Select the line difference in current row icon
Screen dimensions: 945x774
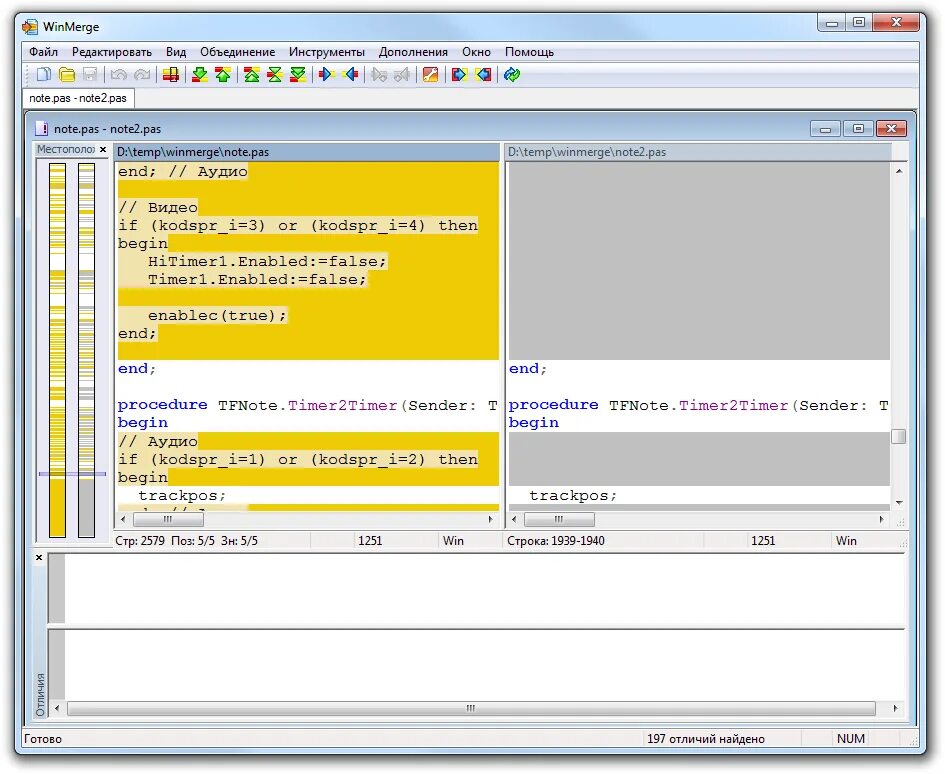coord(171,75)
